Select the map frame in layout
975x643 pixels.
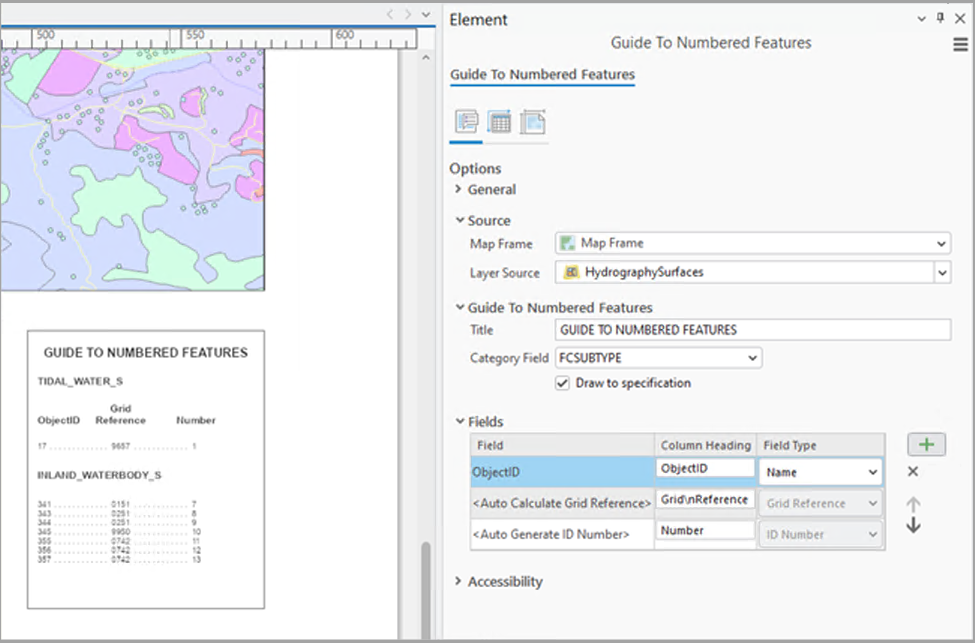132,169
